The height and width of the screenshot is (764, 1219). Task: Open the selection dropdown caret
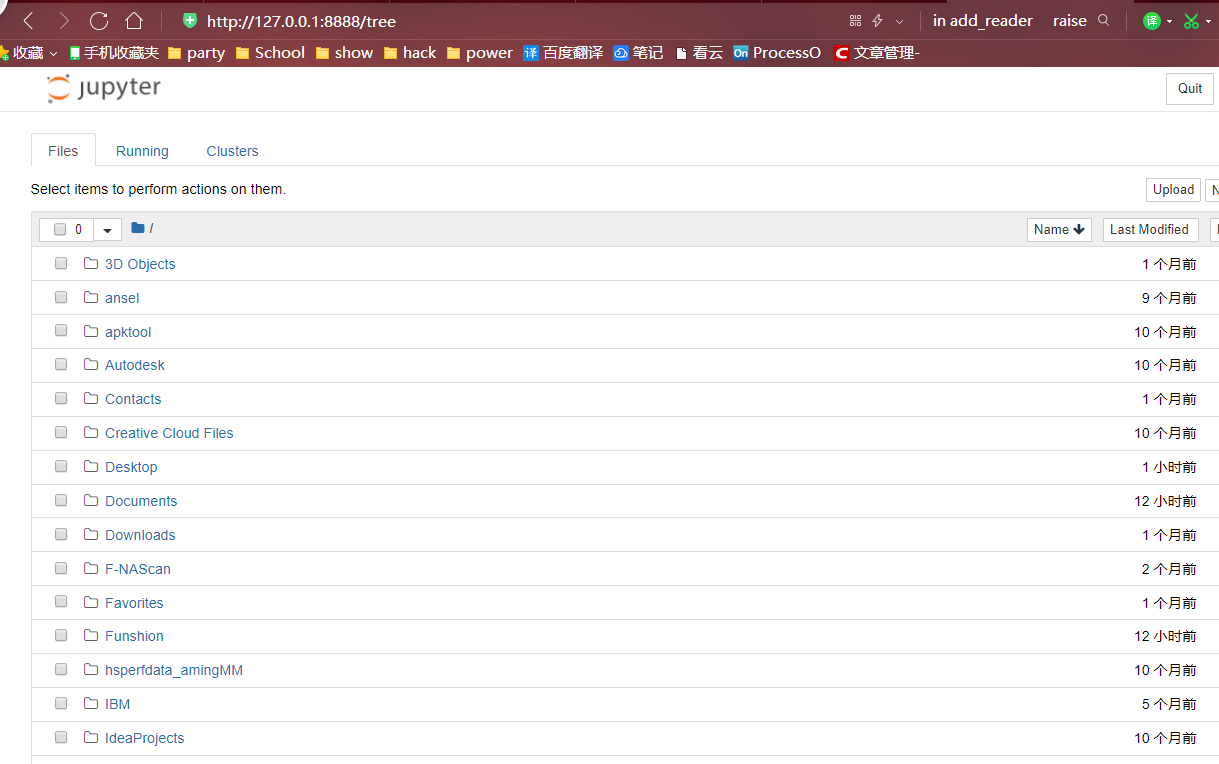108,230
